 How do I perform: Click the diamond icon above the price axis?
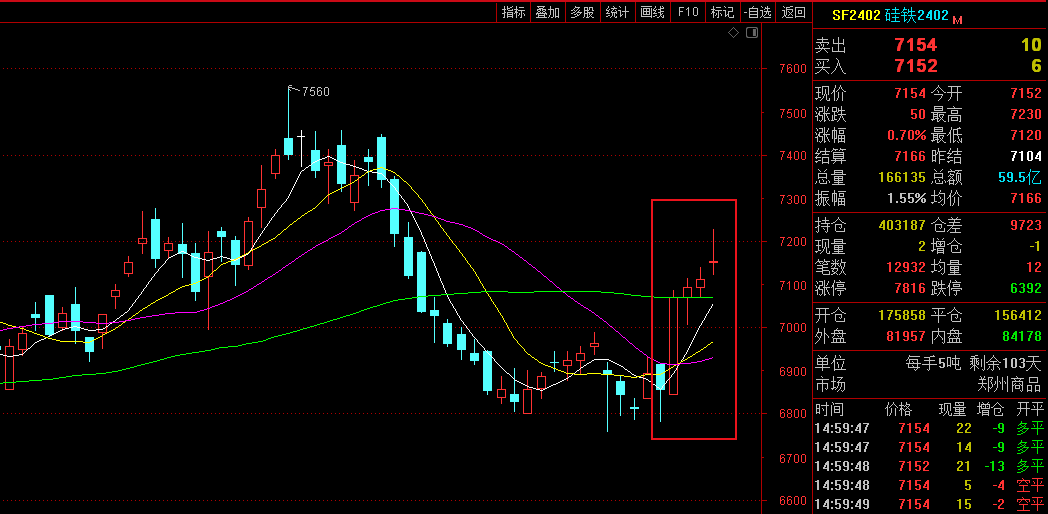pyautogui.click(x=733, y=33)
